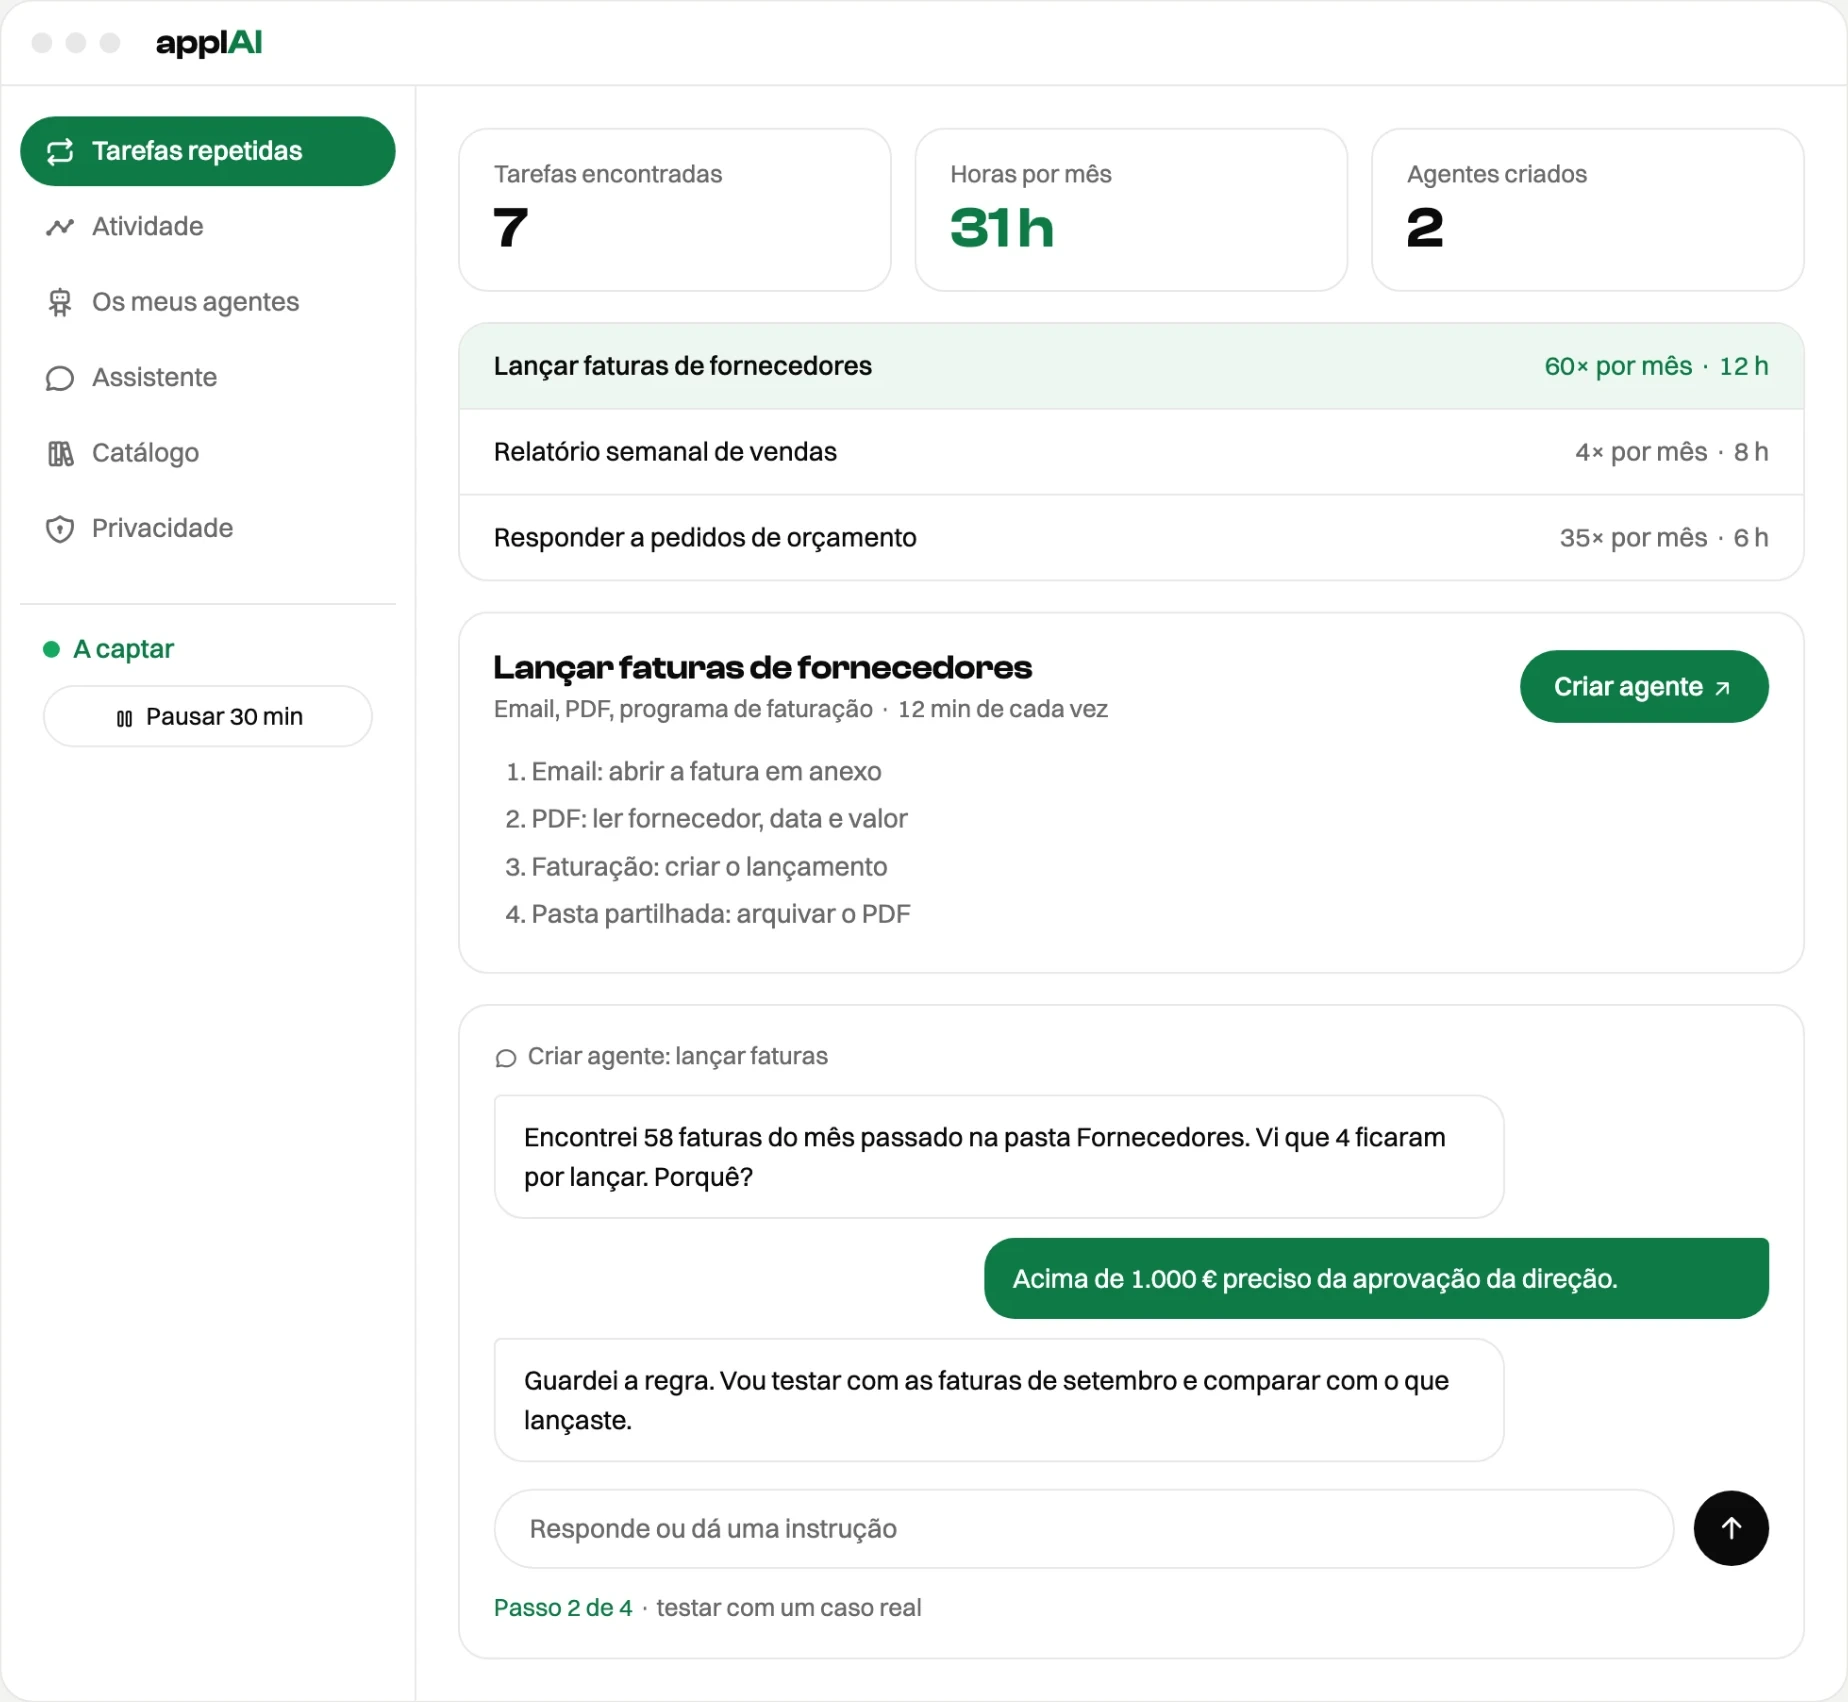Click the Tarefas encontradas card
Image resolution: width=1848 pixels, height=1702 pixels.
675,210
